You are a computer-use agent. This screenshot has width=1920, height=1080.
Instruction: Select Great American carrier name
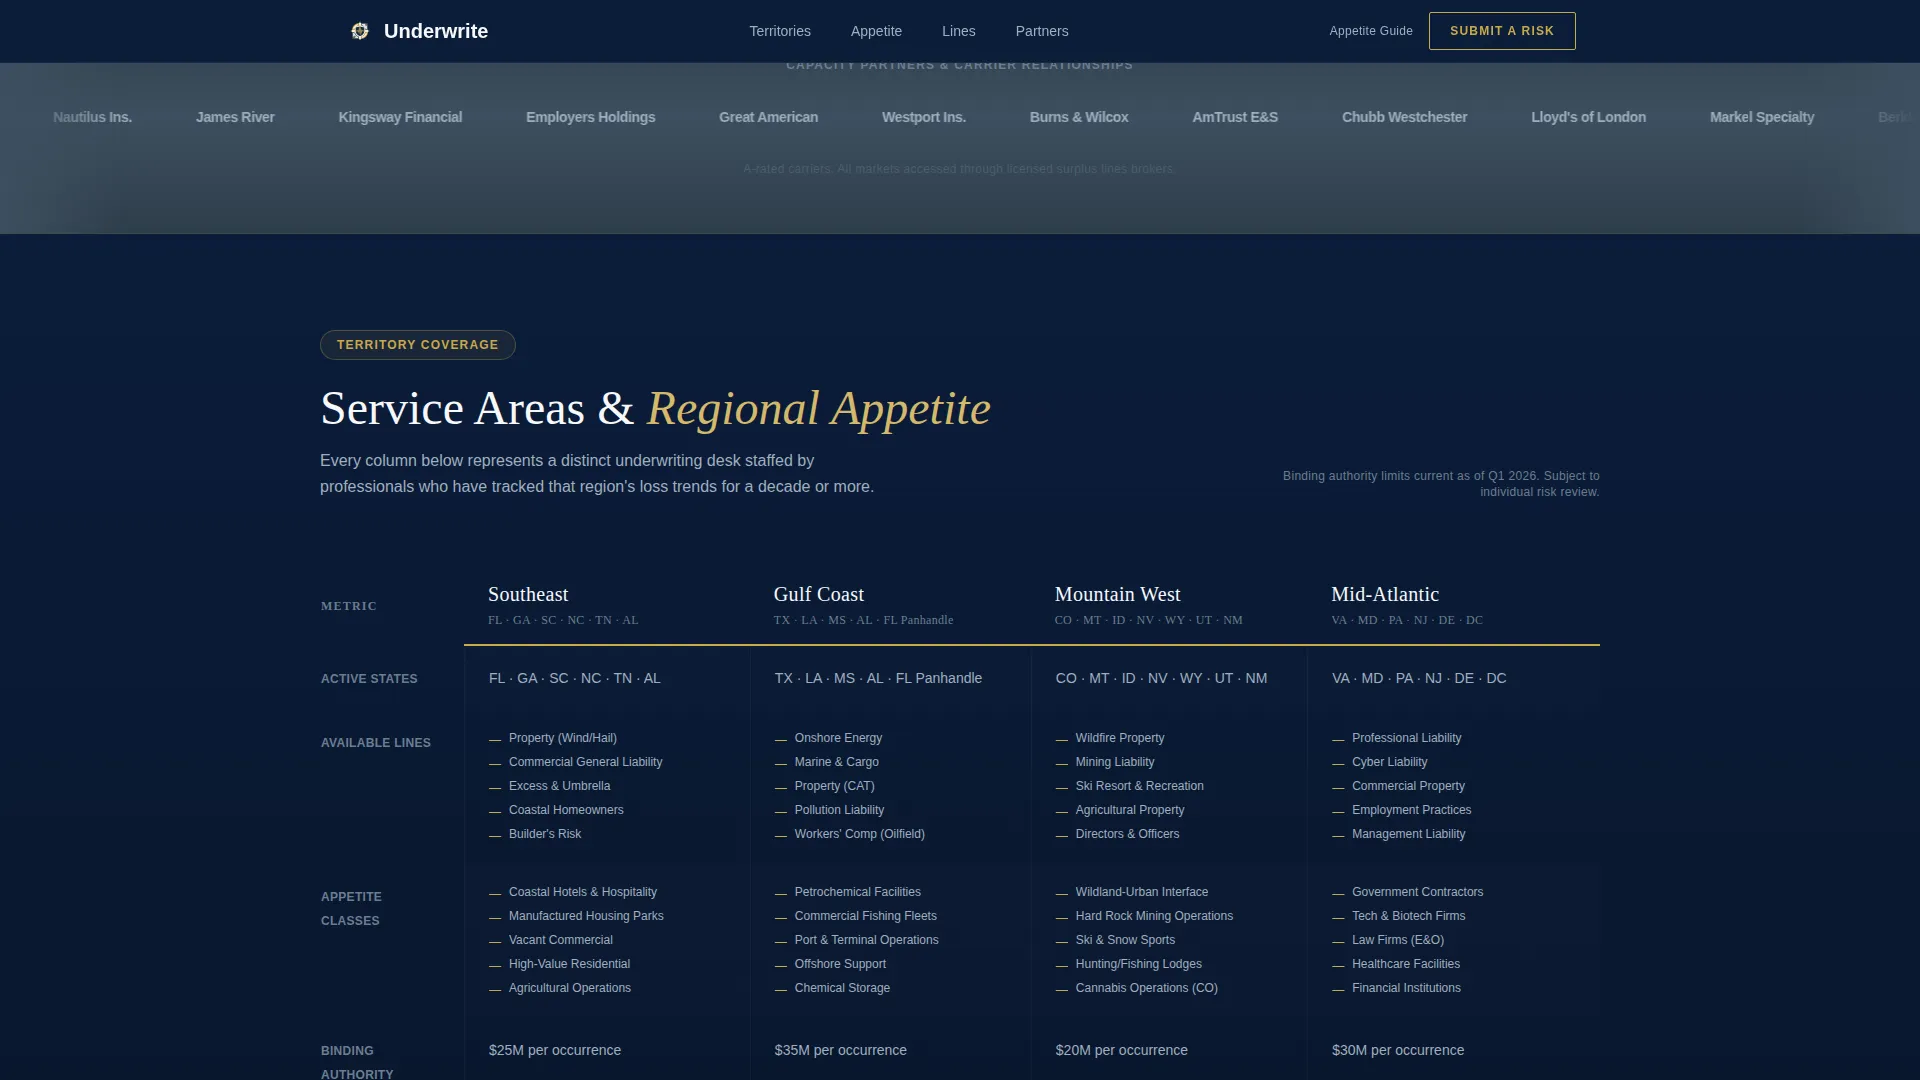coord(768,117)
